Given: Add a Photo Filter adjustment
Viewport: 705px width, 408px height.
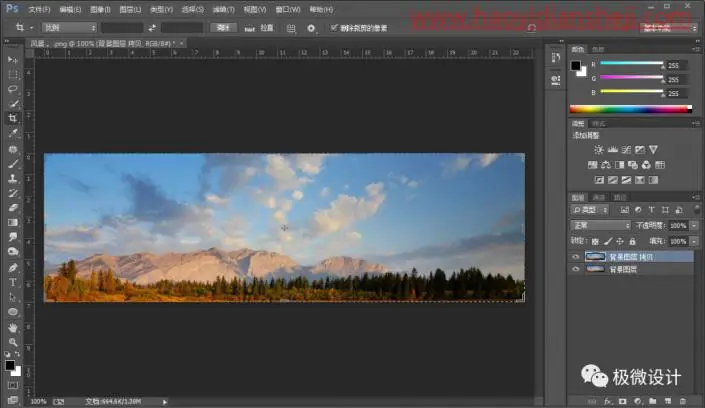Looking at the screenshot, I should pyautogui.click(x=633, y=165).
